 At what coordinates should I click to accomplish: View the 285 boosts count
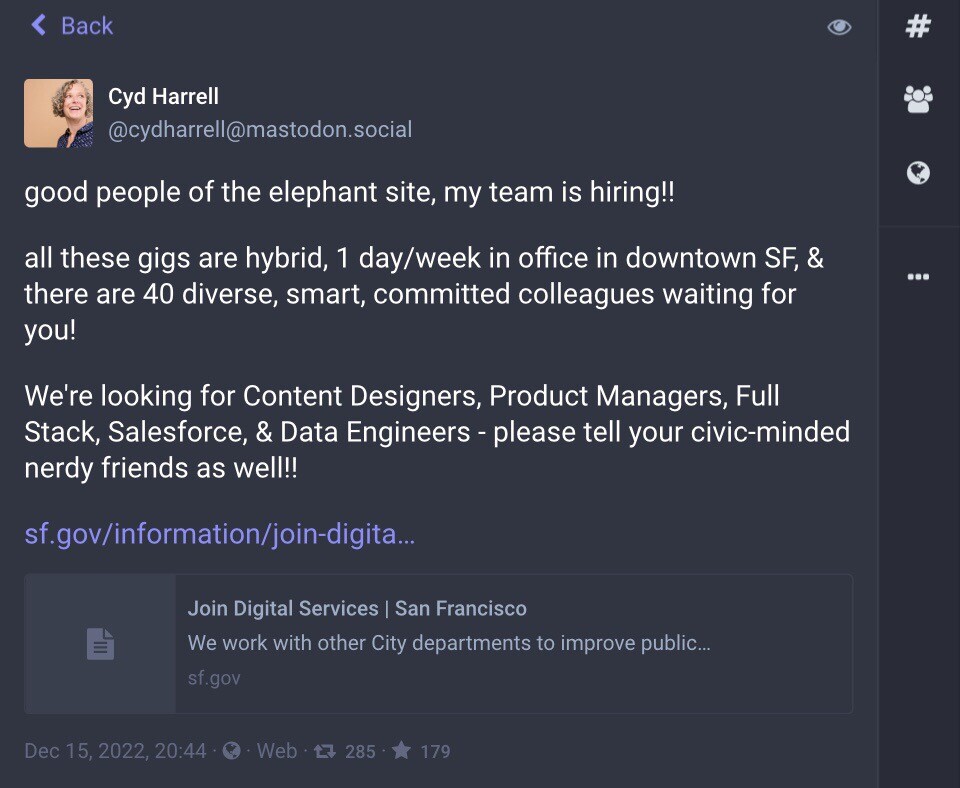pos(360,751)
